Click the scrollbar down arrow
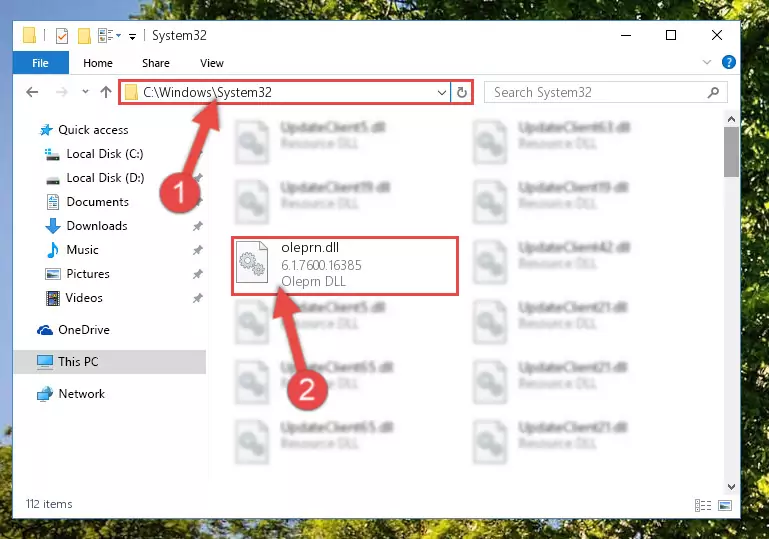Screen dimensions: 769x539 (x=731, y=487)
